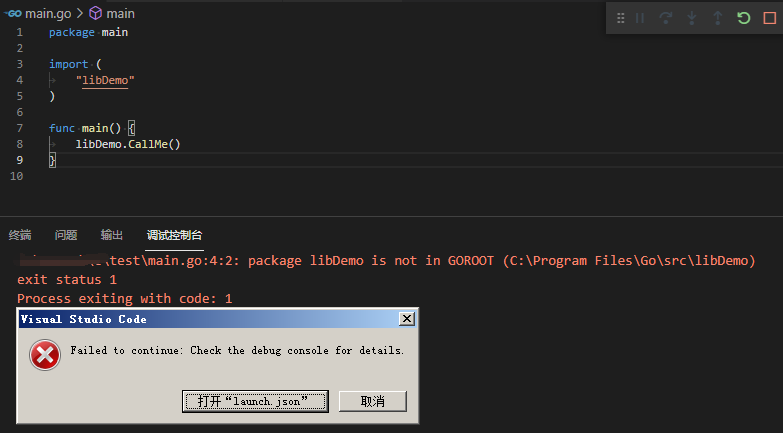Select main symbol in breadcrumb

point(120,13)
